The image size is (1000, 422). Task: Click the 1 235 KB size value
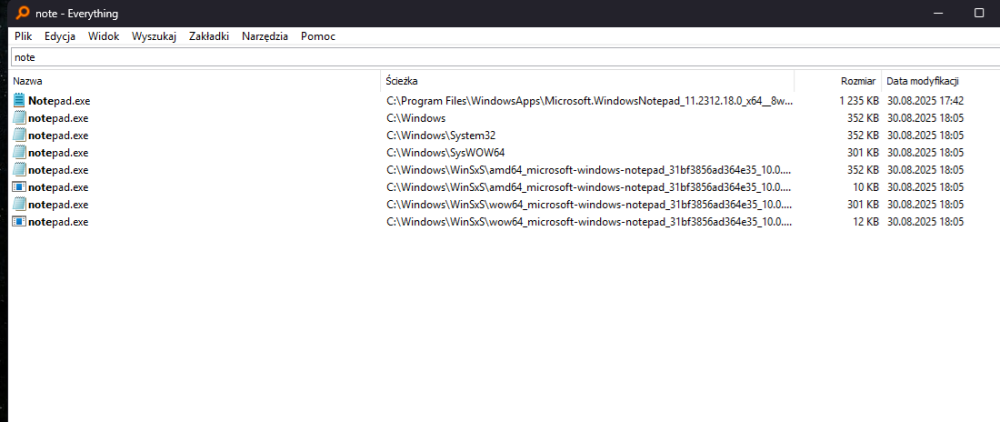859,101
